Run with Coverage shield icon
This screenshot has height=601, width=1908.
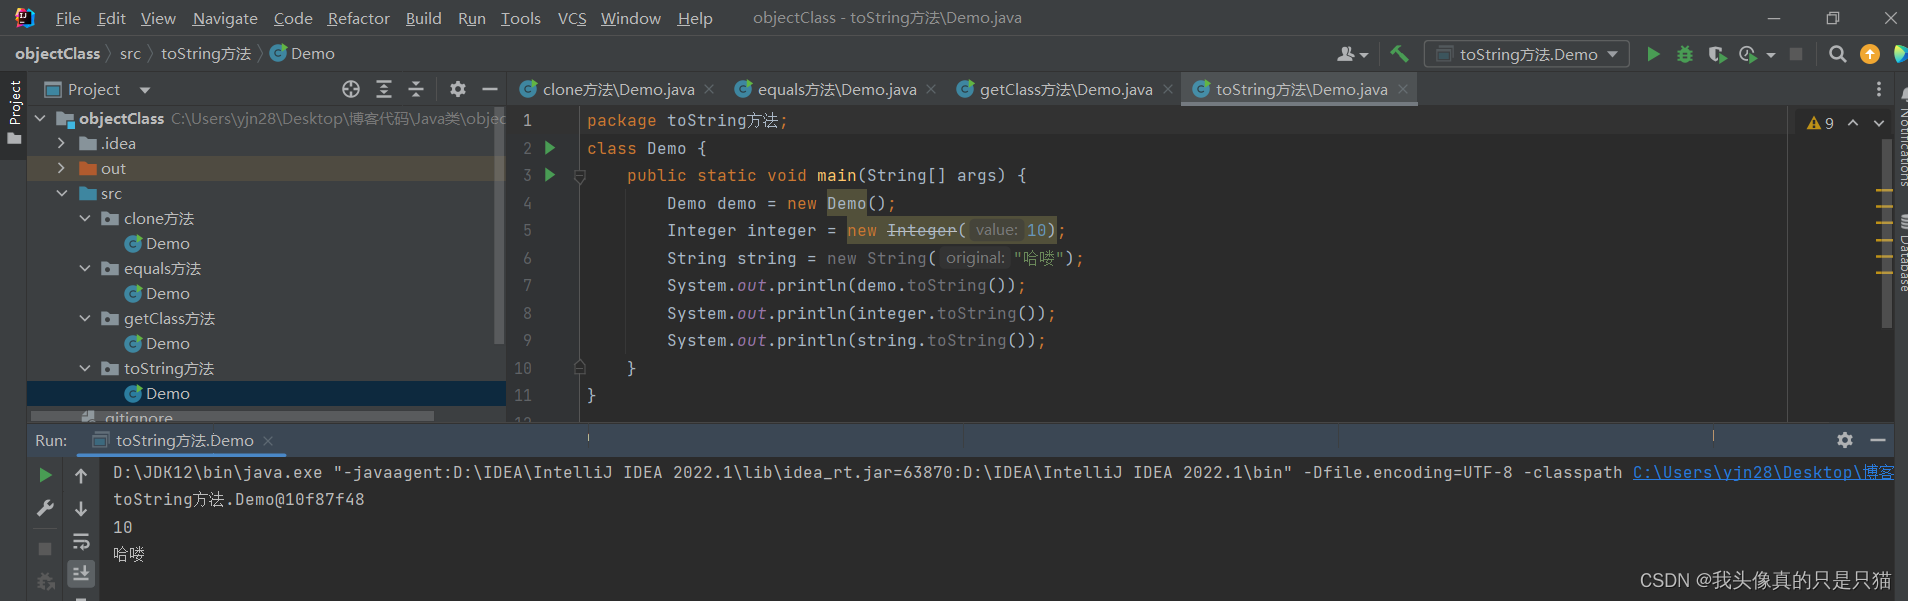pyautogui.click(x=1717, y=54)
